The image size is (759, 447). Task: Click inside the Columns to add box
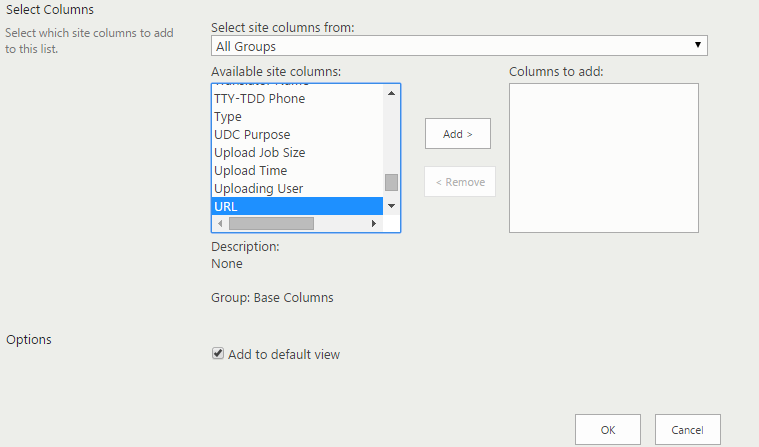[603, 158]
